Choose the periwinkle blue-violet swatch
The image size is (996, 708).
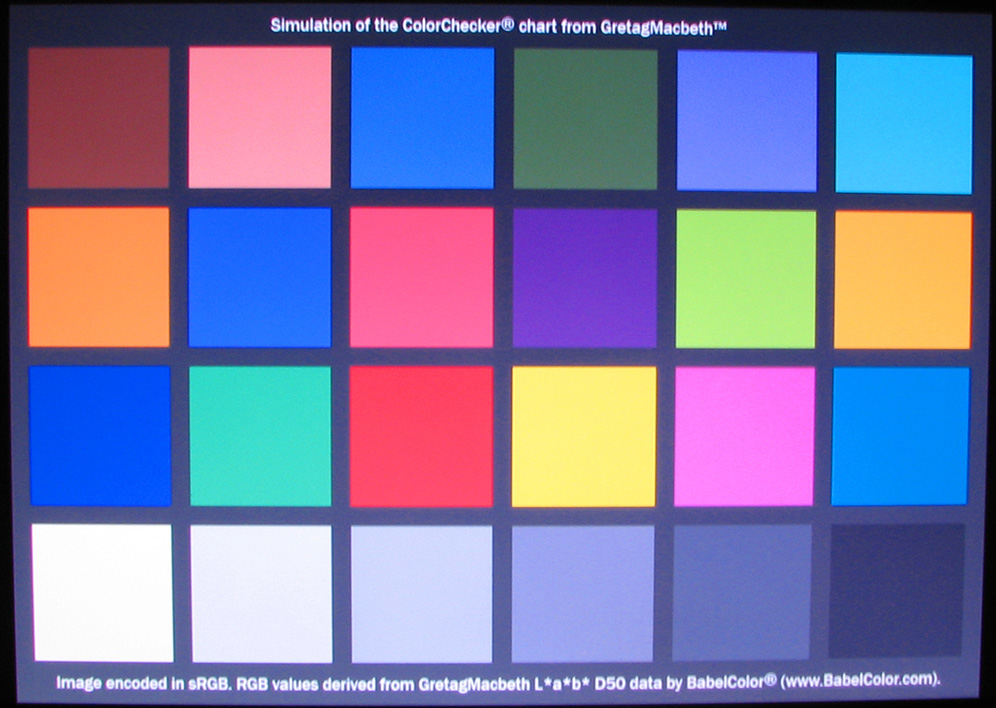(x=746, y=120)
